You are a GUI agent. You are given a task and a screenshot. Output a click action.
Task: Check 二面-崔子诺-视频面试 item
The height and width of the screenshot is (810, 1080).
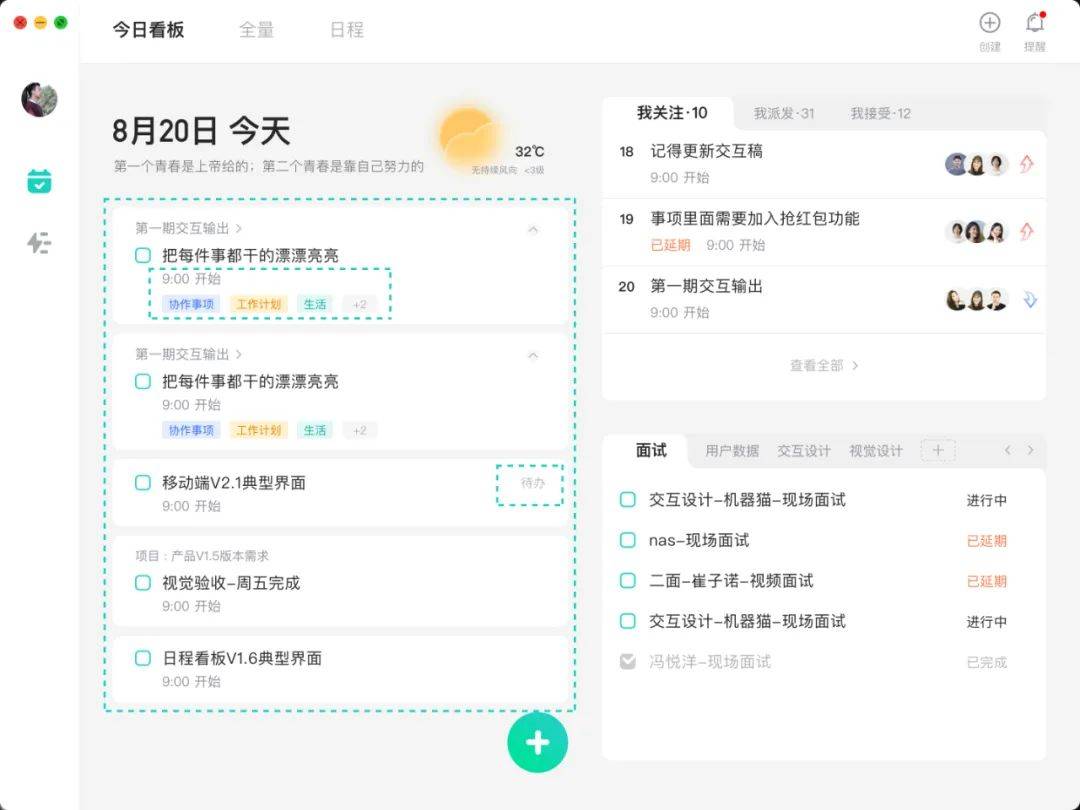point(627,581)
